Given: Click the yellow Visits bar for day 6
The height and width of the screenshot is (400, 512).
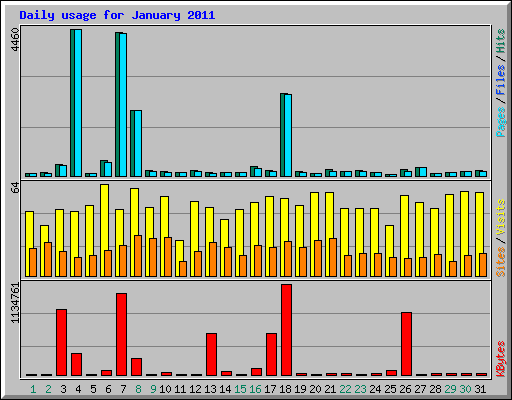Looking at the screenshot, I should tap(104, 230).
